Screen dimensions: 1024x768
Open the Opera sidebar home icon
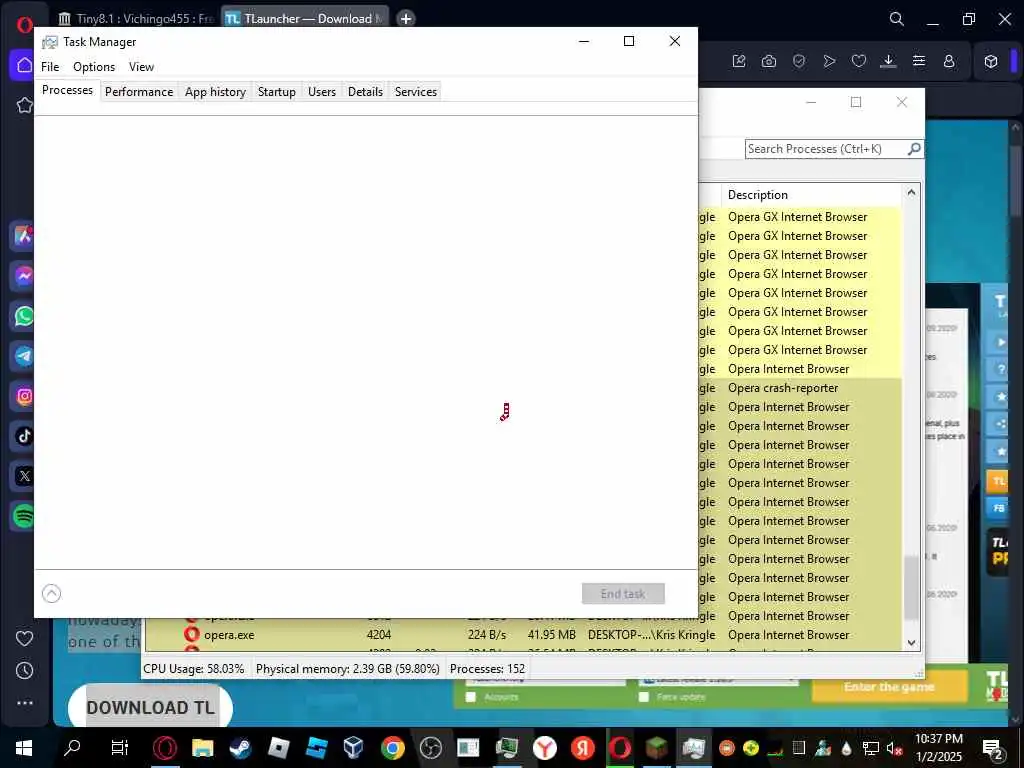click(x=24, y=65)
